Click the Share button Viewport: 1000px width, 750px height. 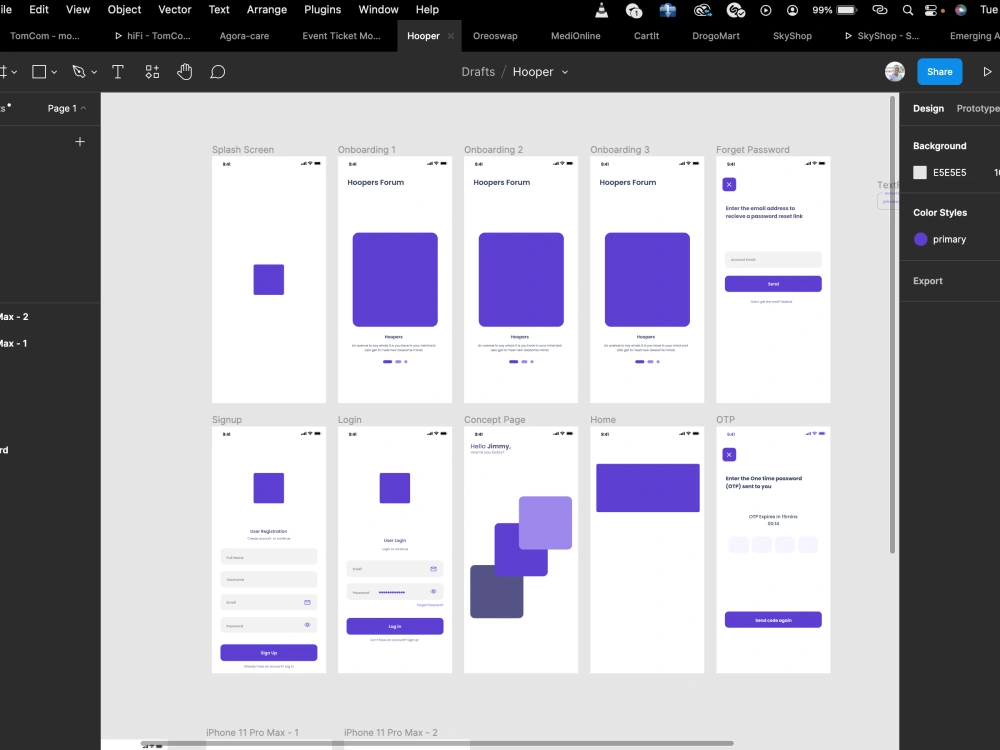coord(939,71)
